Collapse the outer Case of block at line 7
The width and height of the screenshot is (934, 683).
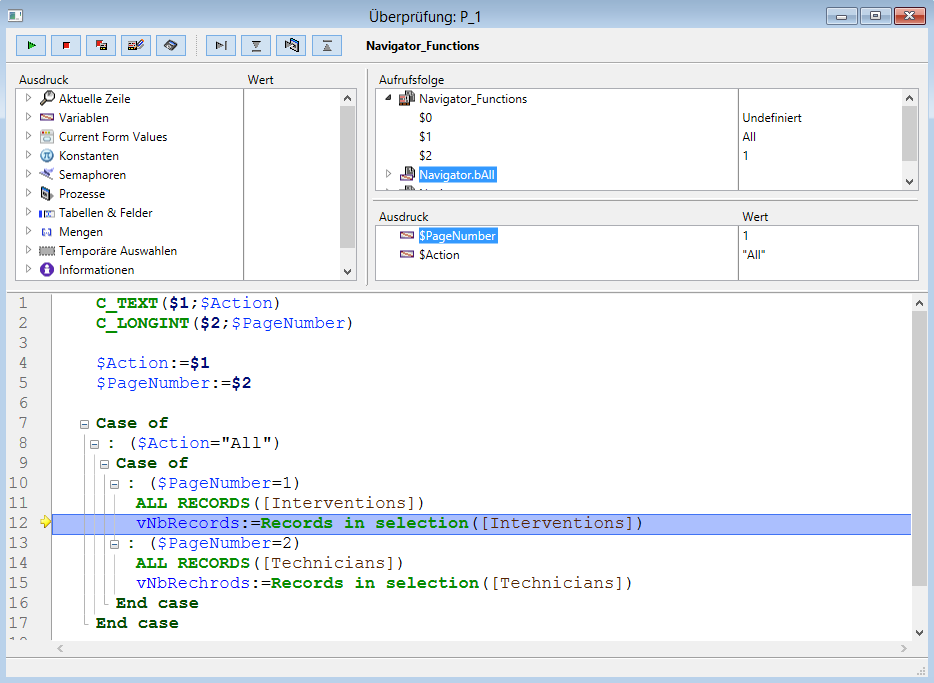(84, 424)
